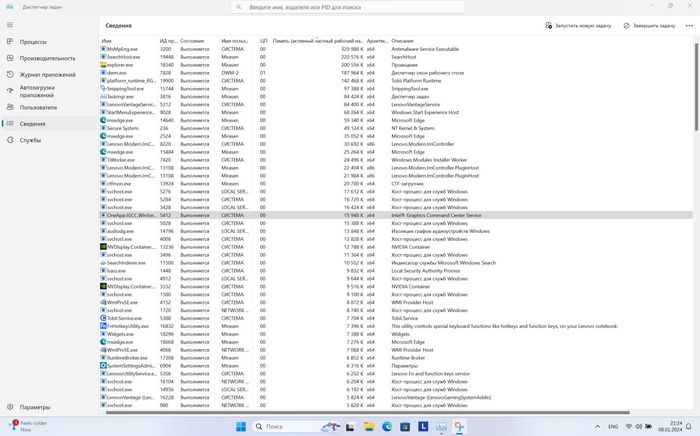The width and height of the screenshot is (700, 436).
Task: Click WmiPrvSE.exe icon with PID 4152
Action: click(103, 302)
